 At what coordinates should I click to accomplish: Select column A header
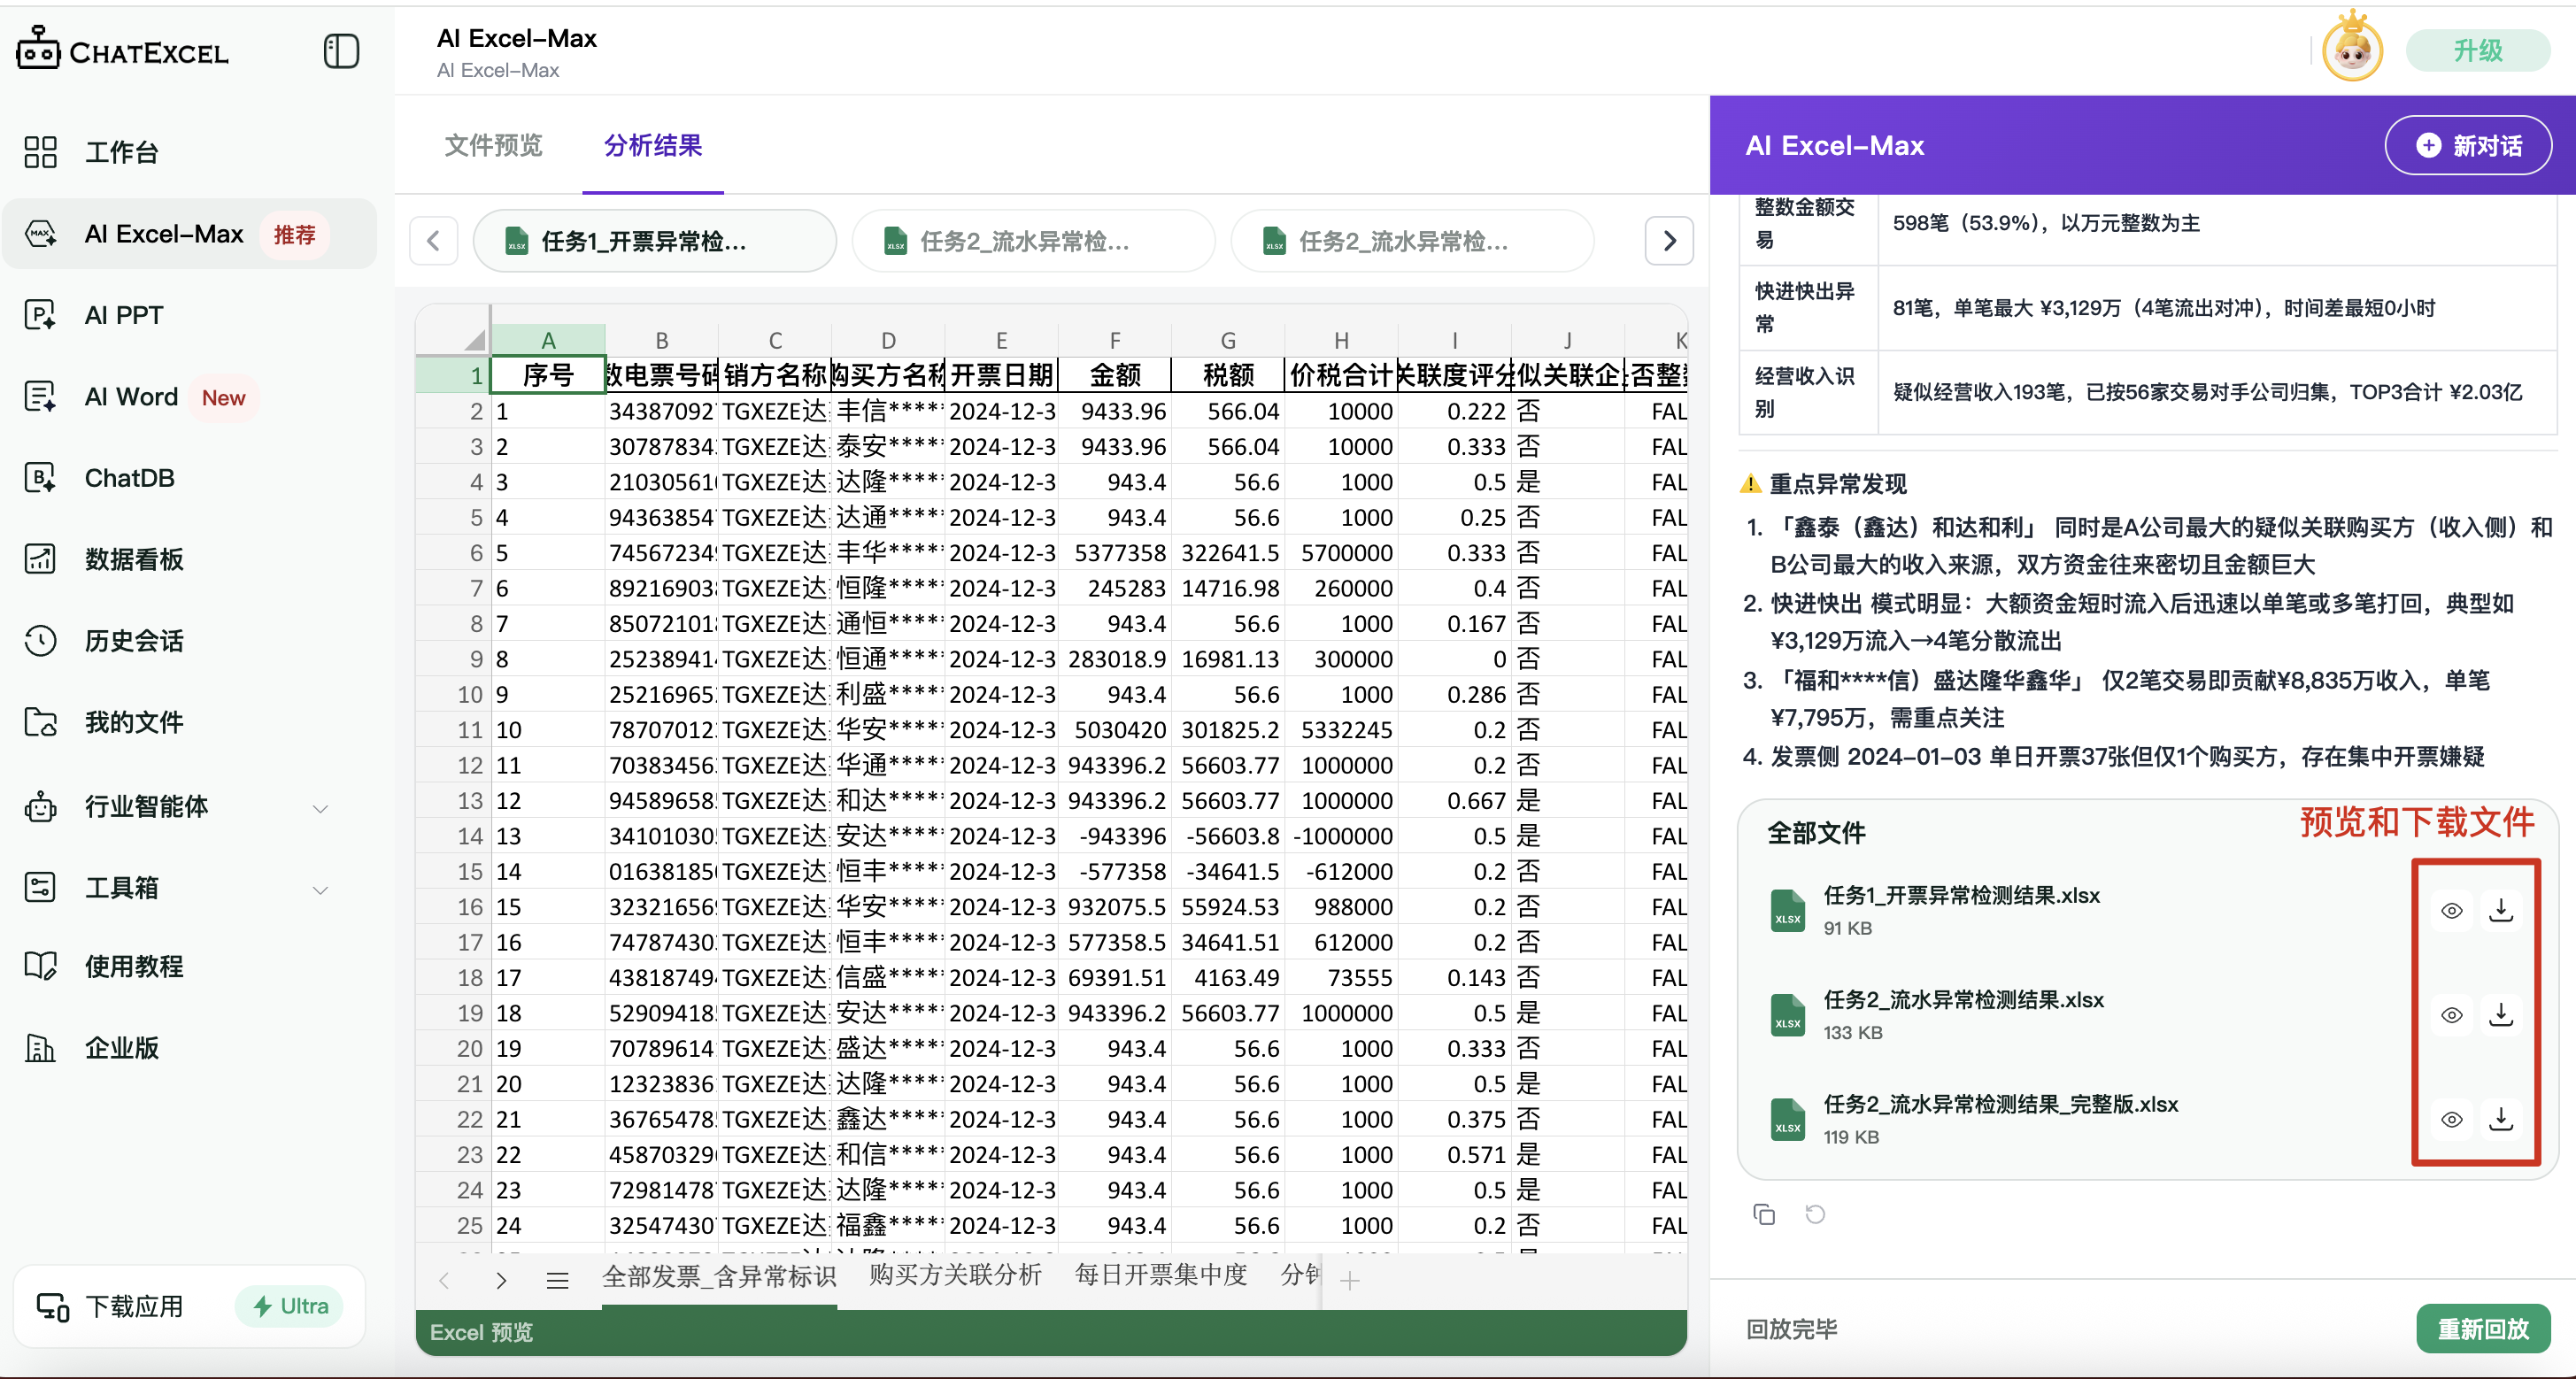[x=548, y=340]
